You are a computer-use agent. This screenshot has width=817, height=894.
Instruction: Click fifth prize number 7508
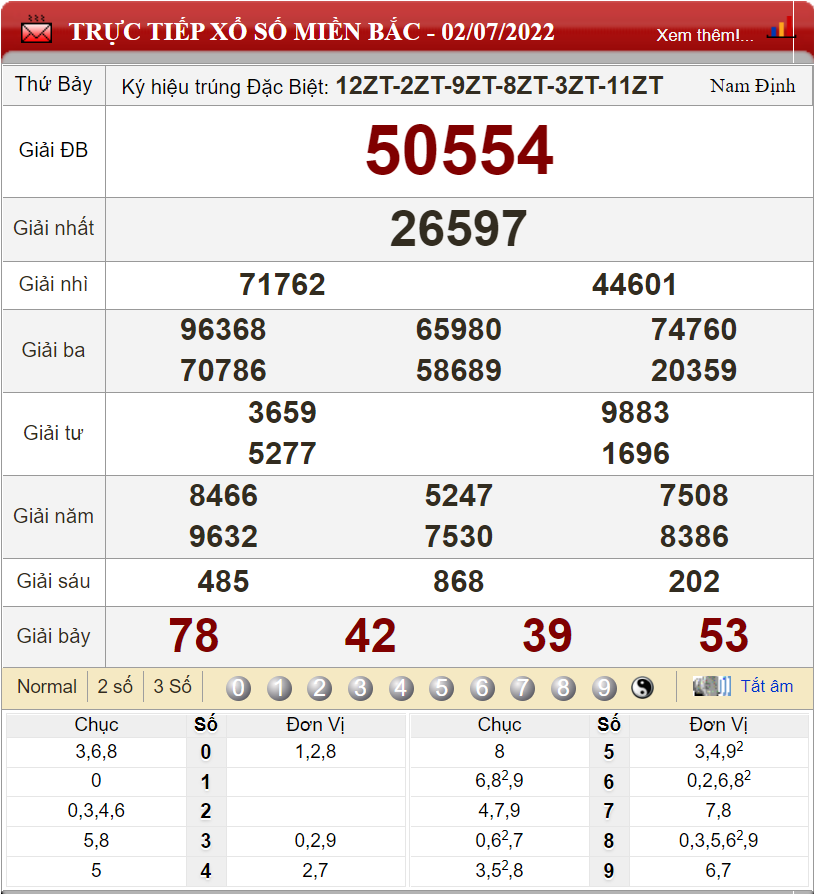click(x=694, y=495)
